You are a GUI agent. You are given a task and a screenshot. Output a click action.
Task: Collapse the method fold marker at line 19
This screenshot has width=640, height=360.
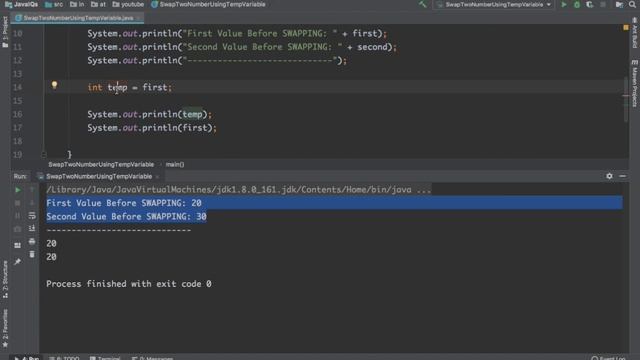tap(44, 155)
